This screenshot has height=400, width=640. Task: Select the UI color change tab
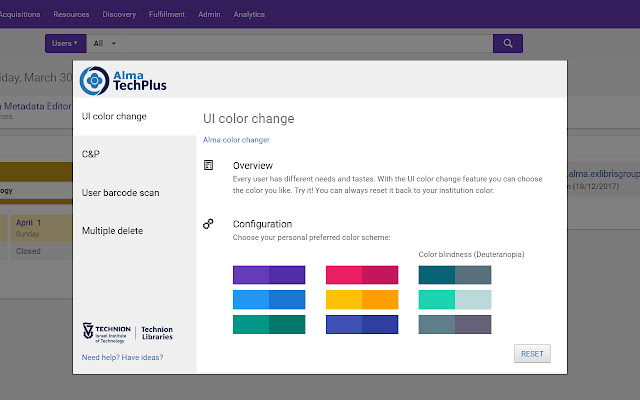tap(135, 116)
